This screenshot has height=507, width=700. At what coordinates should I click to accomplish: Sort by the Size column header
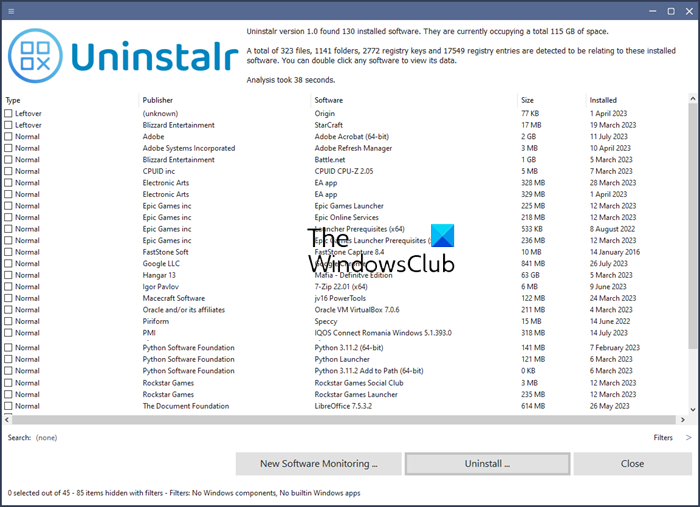click(x=527, y=100)
